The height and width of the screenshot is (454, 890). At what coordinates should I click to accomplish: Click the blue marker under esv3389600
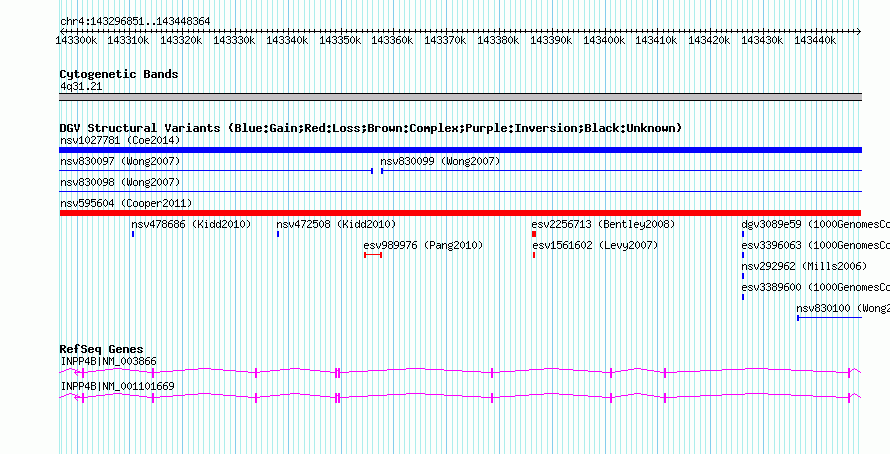point(742,297)
